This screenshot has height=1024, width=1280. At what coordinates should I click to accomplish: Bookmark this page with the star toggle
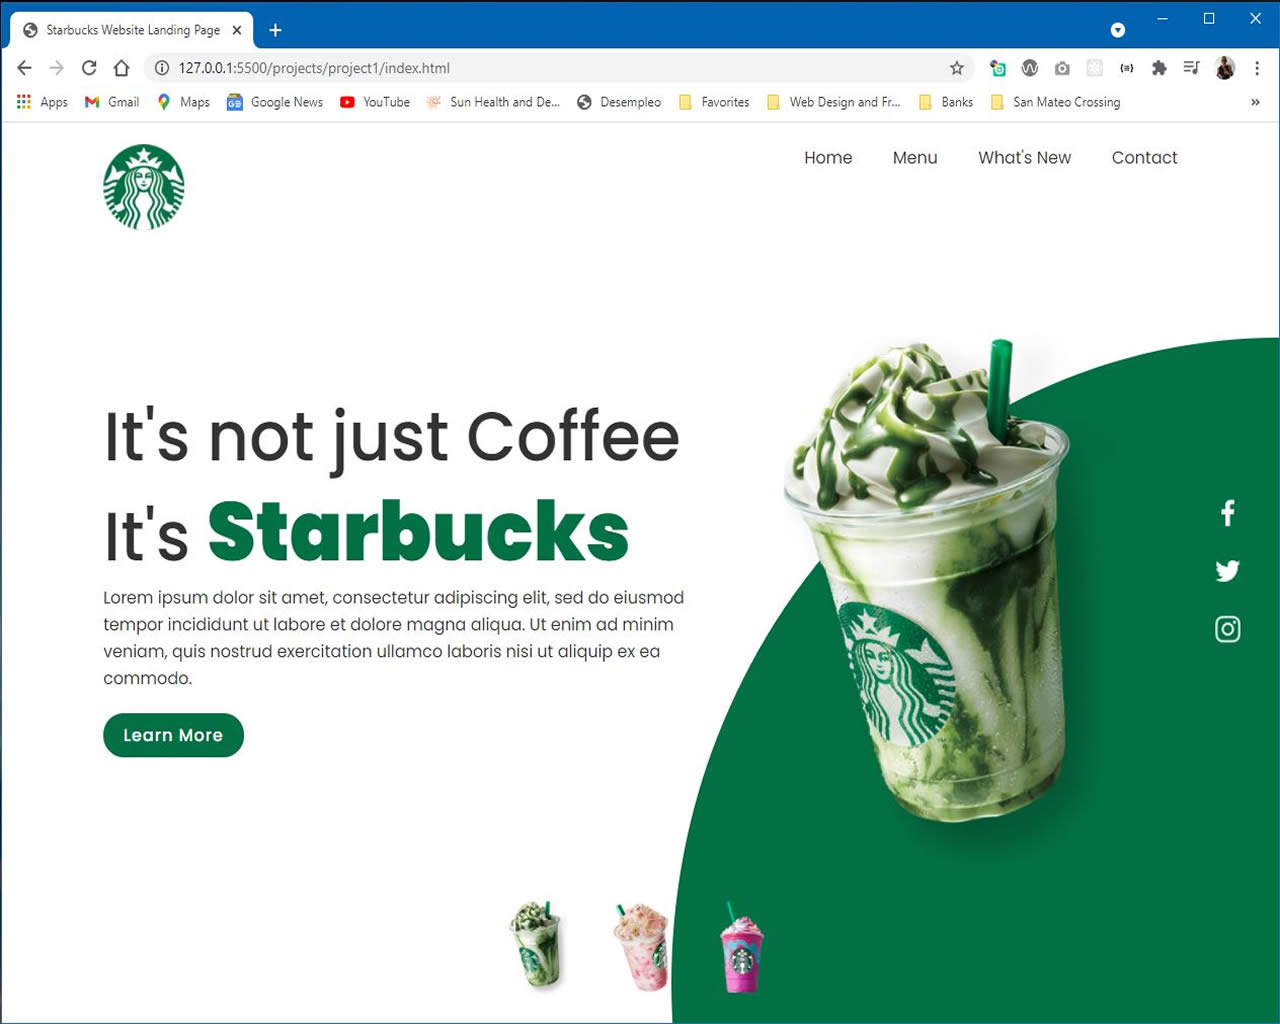[957, 68]
